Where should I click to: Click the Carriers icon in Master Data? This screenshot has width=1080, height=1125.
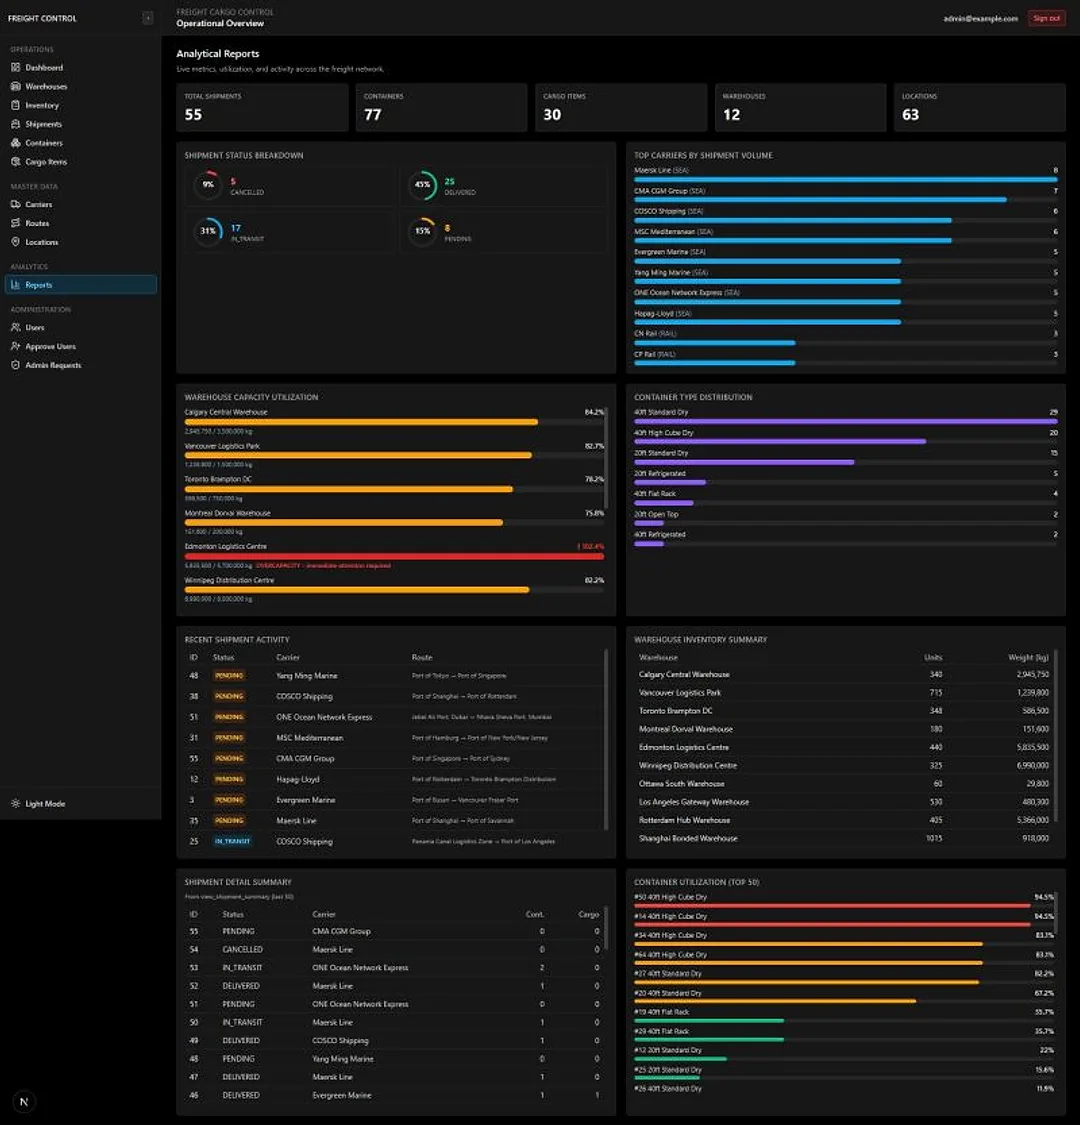(x=16, y=204)
